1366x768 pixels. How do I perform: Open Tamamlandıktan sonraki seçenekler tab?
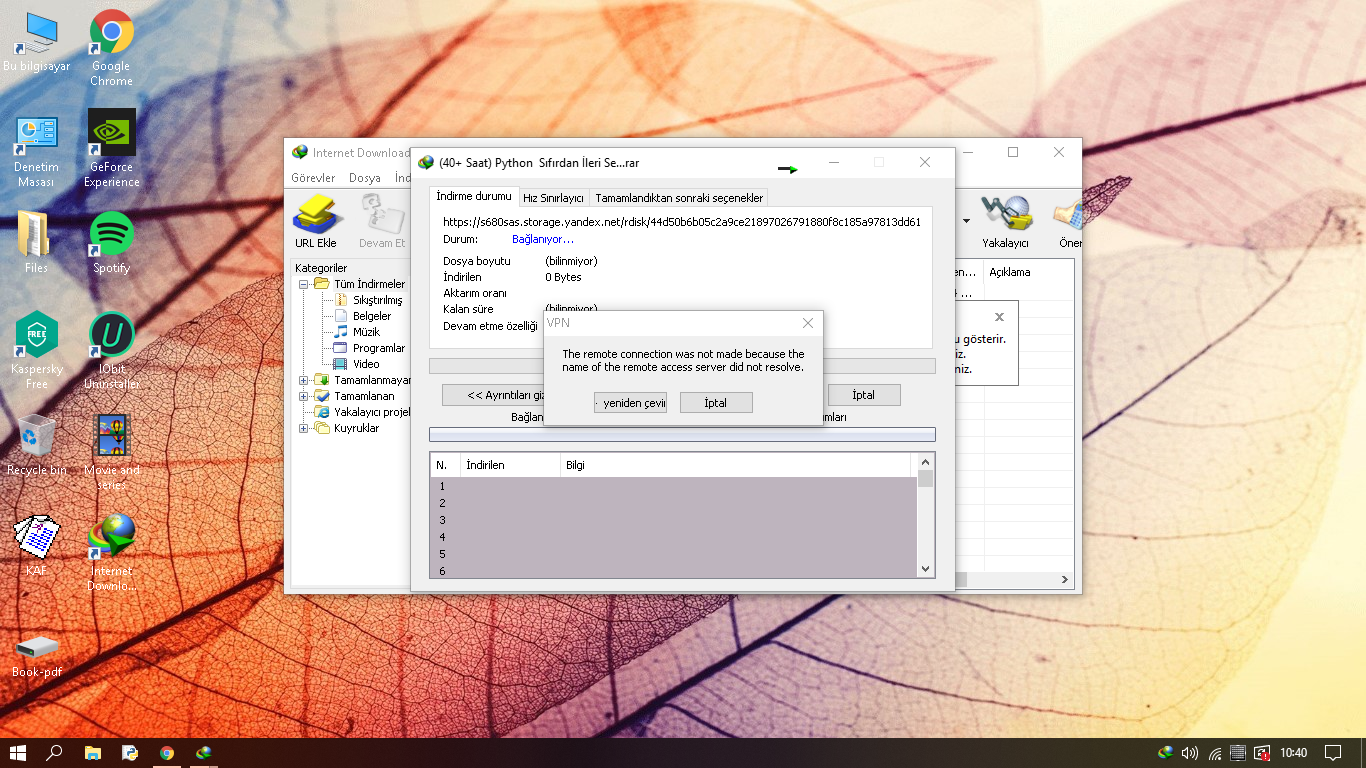(679, 198)
